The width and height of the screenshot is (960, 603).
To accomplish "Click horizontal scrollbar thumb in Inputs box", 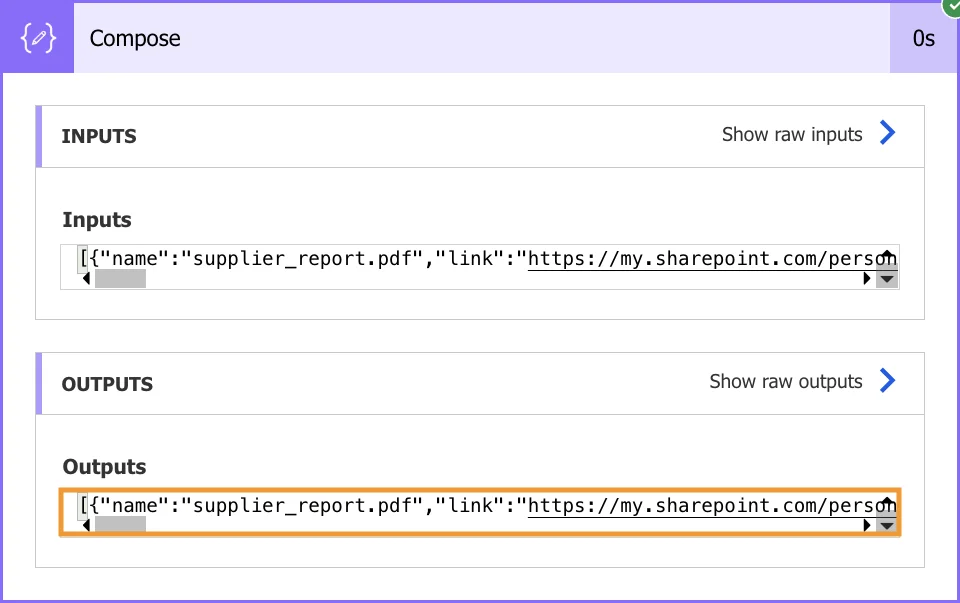I will (120, 279).
